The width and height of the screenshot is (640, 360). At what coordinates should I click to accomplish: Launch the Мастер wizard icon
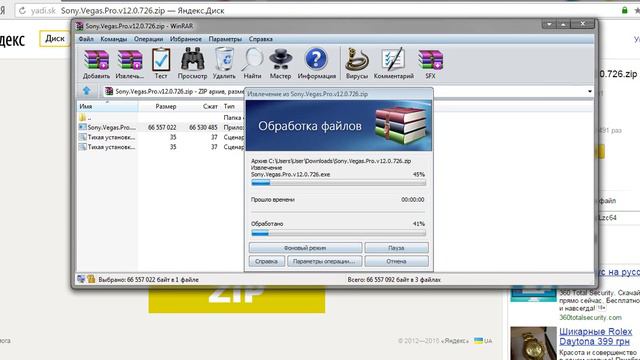coord(280,64)
